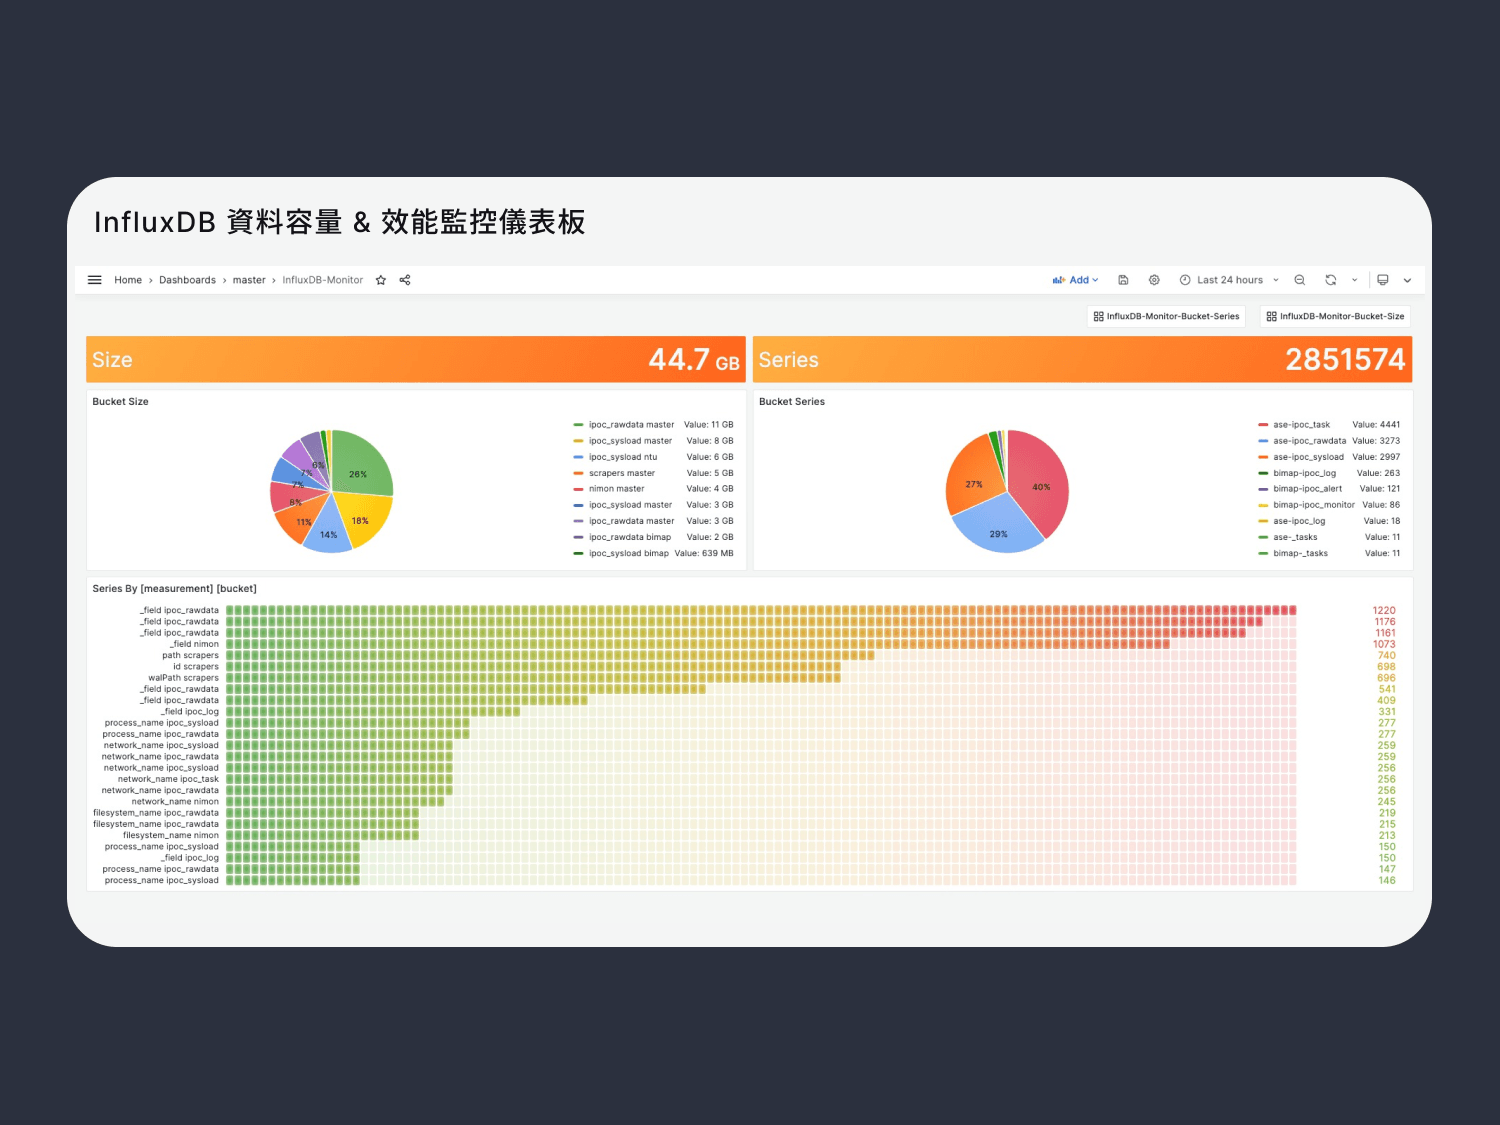Refresh the dashboard
The image size is (1500, 1125).
pyautogui.click(x=1330, y=280)
